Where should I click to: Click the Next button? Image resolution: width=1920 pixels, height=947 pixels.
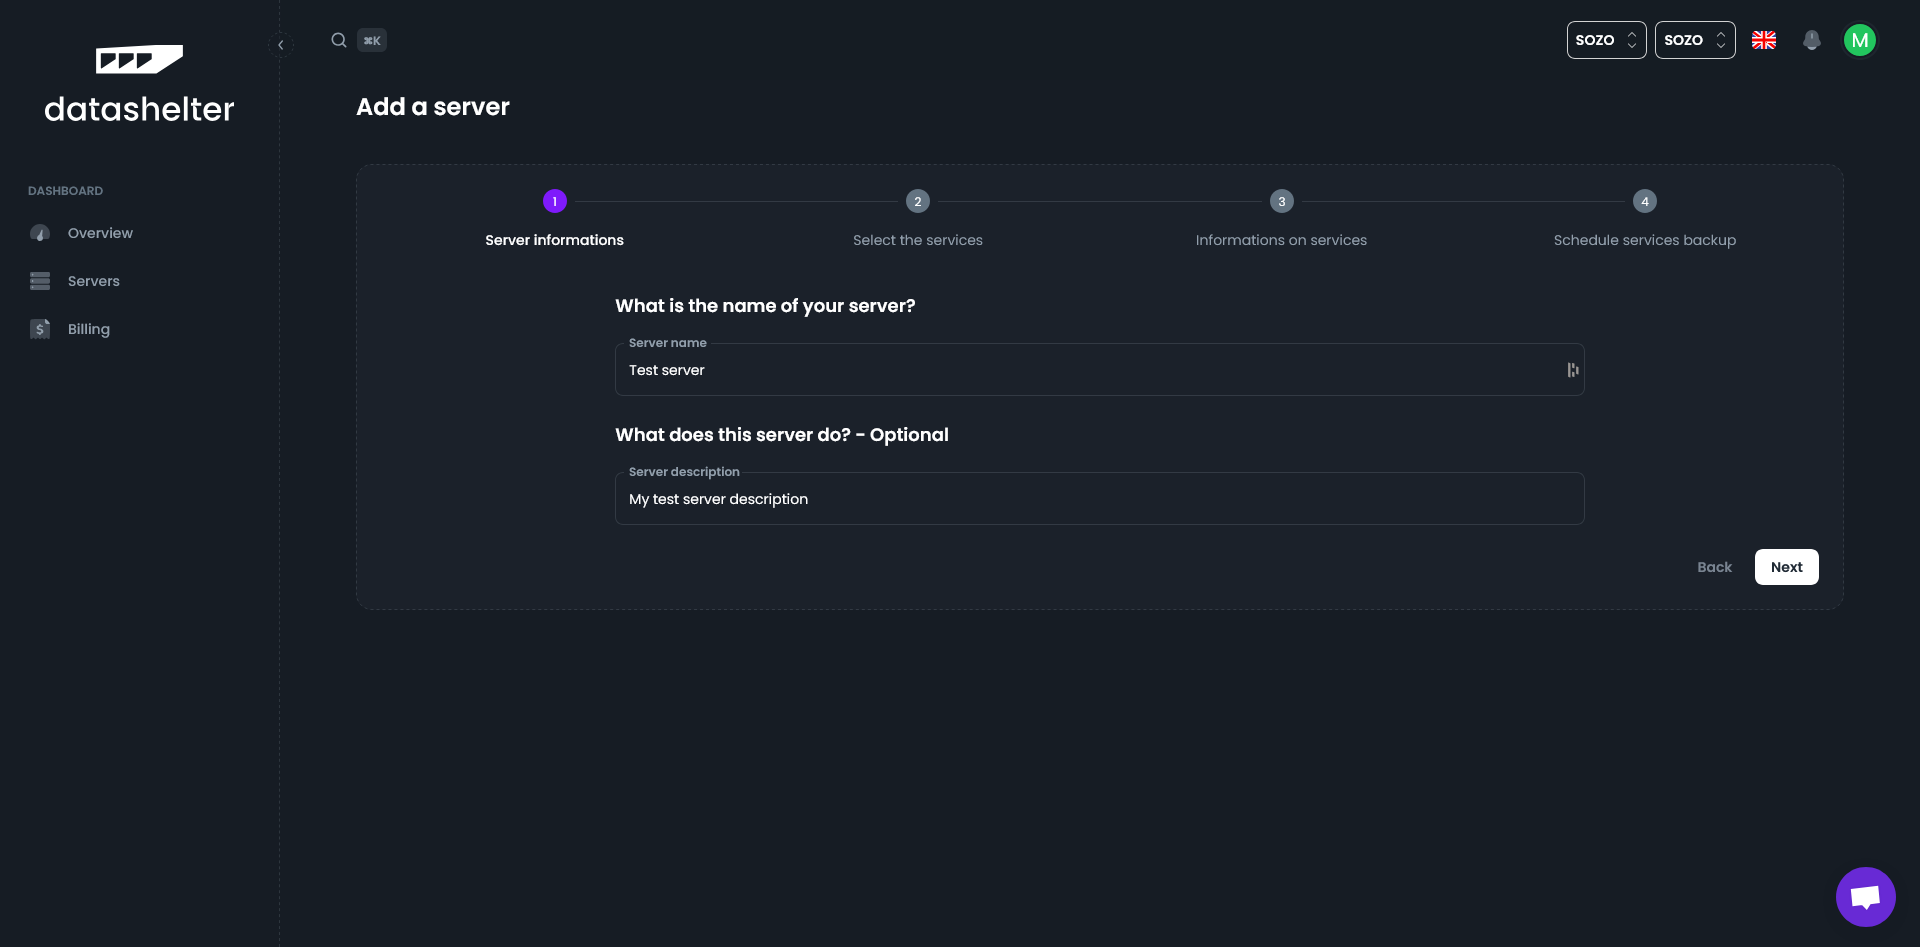tap(1786, 567)
